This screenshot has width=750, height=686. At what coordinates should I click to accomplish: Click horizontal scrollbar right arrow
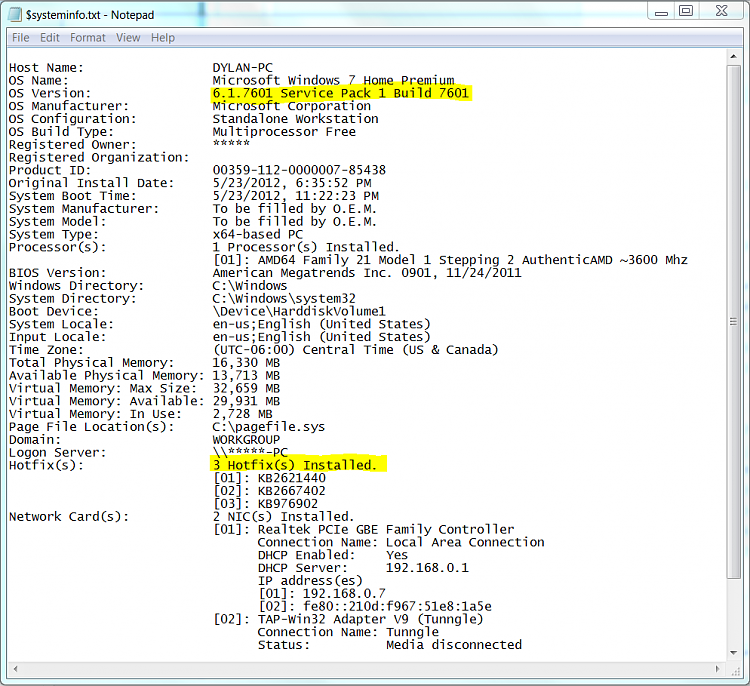(x=717, y=669)
